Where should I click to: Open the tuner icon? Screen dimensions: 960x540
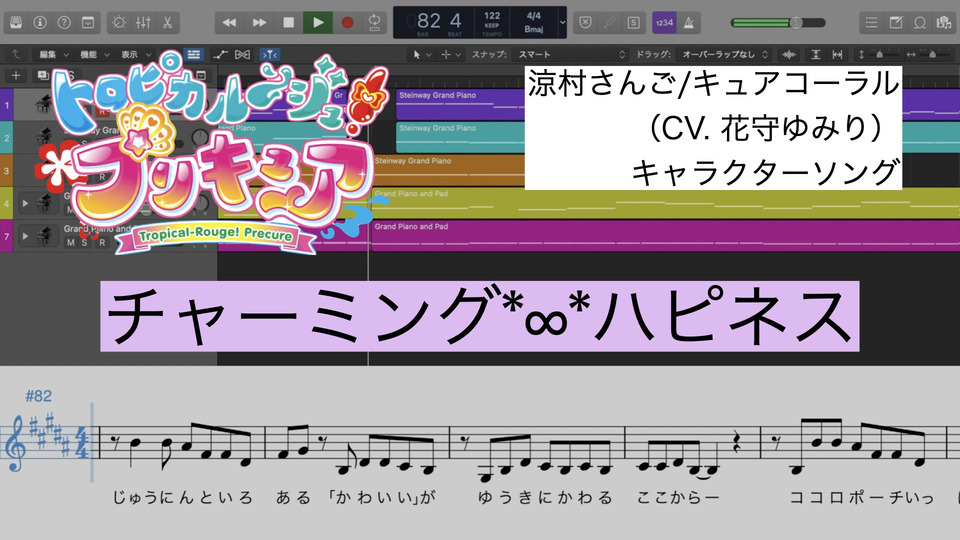609,23
